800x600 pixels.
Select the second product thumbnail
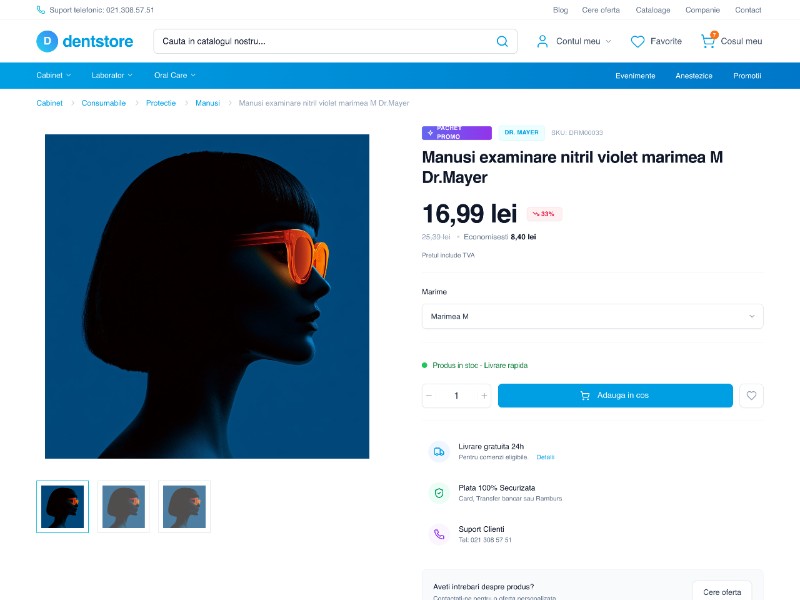[x=123, y=507]
